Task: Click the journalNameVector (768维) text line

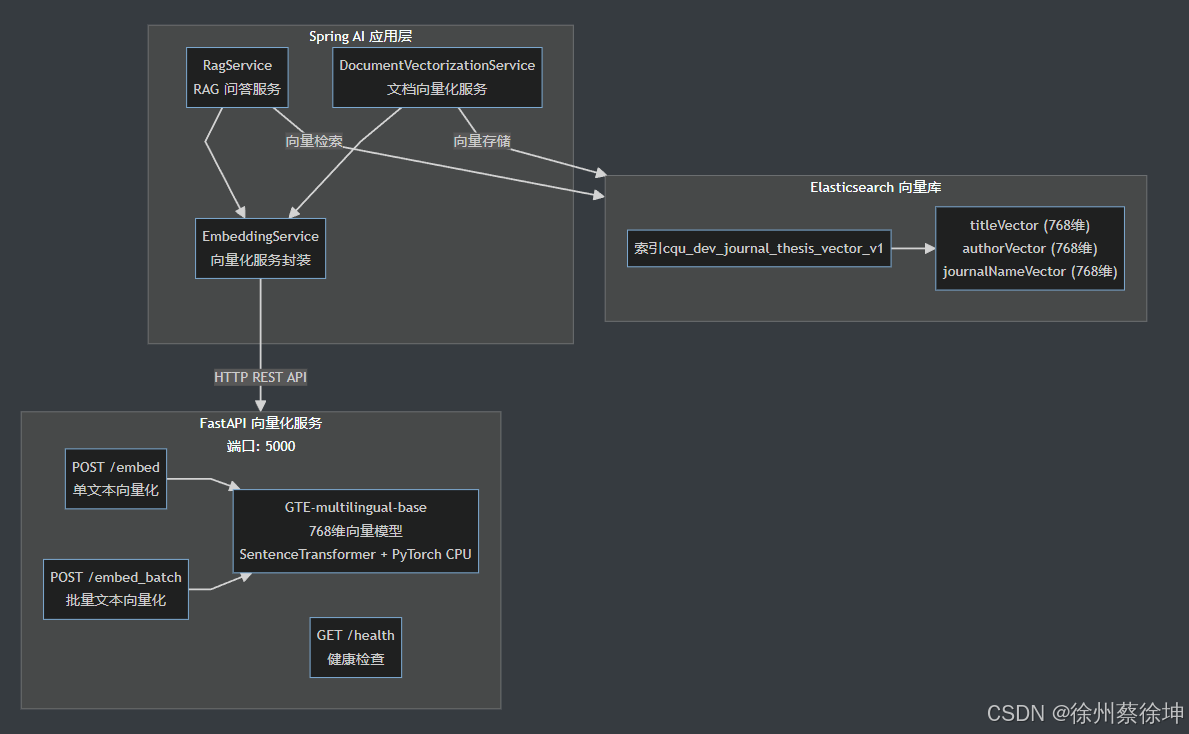Action: pos(1030,271)
